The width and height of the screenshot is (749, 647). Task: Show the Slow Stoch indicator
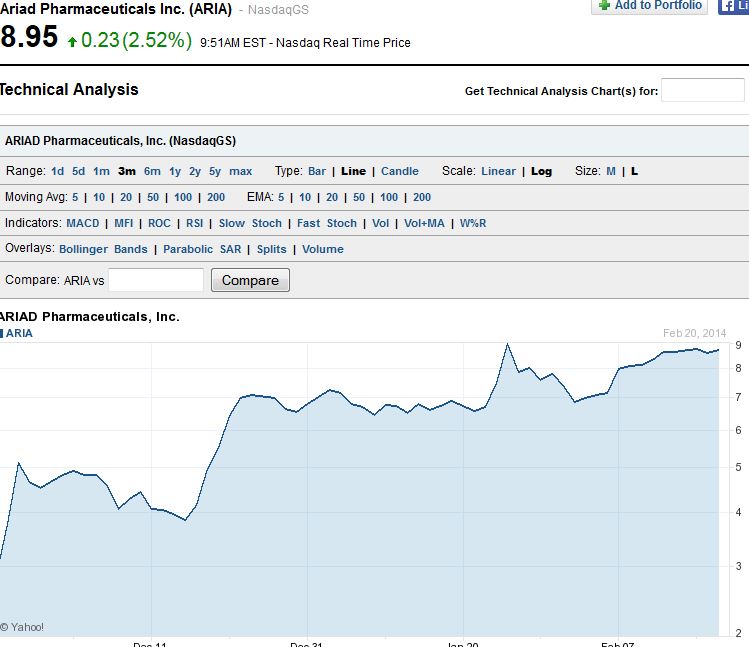pyautogui.click(x=250, y=223)
